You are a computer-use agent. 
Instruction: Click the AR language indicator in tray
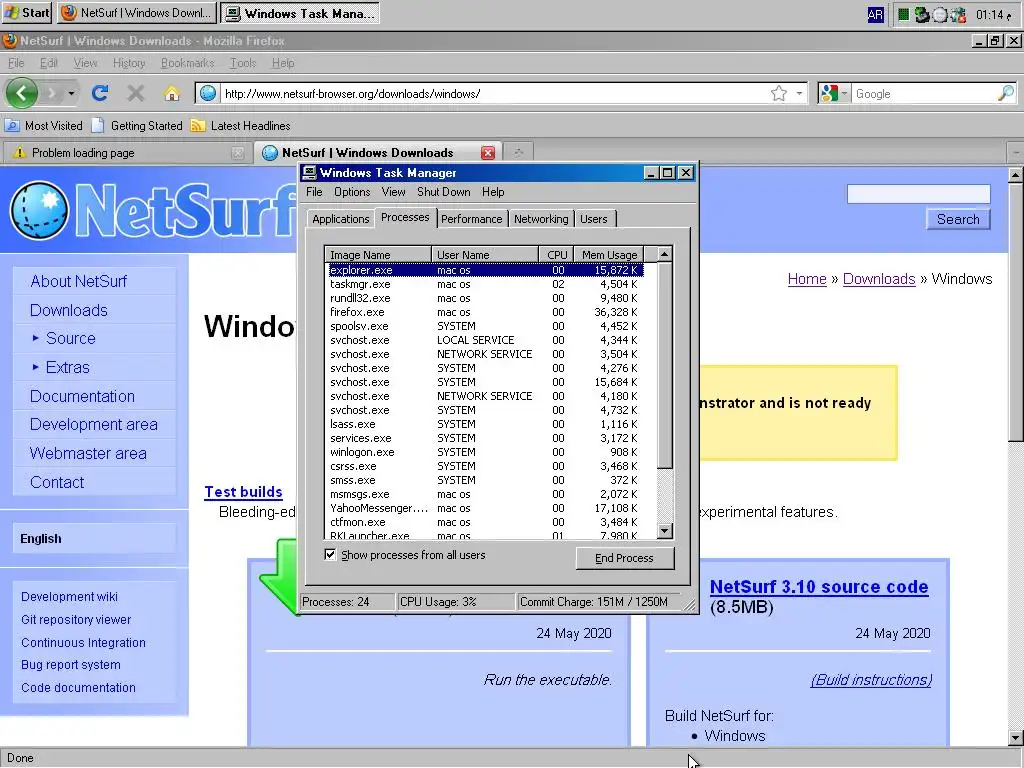click(x=875, y=14)
